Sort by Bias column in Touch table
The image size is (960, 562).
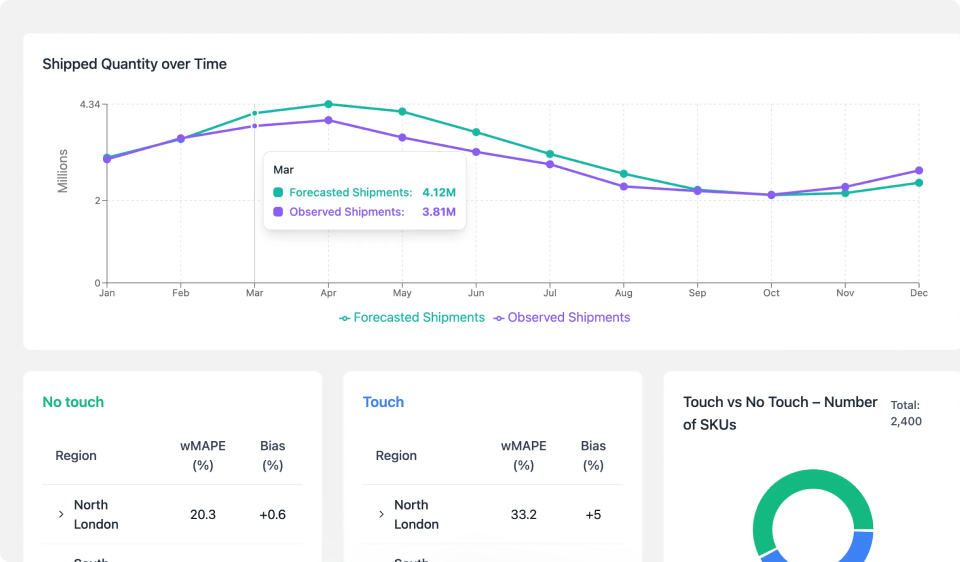point(593,455)
